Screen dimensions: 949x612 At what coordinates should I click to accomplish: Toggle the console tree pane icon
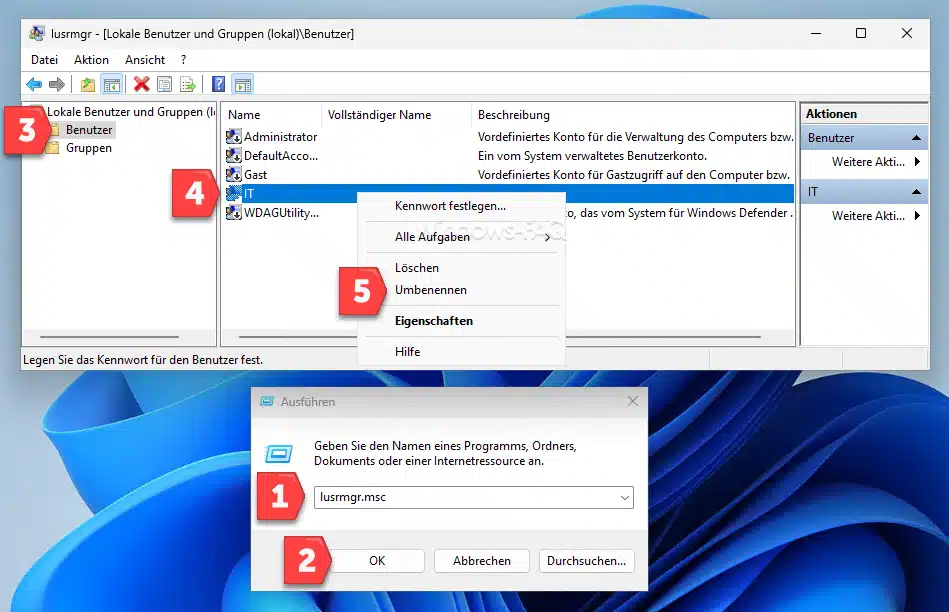[x=111, y=85]
